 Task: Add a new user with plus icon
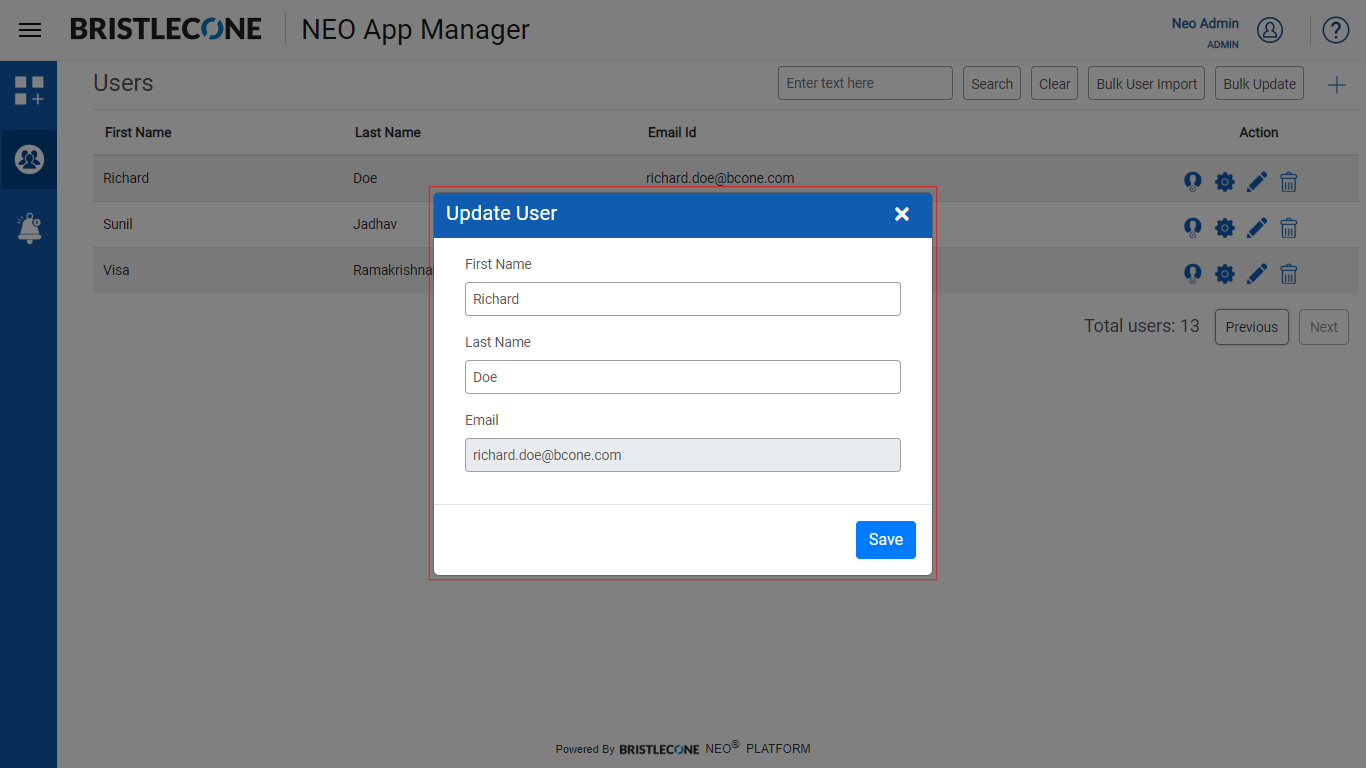click(1337, 85)
